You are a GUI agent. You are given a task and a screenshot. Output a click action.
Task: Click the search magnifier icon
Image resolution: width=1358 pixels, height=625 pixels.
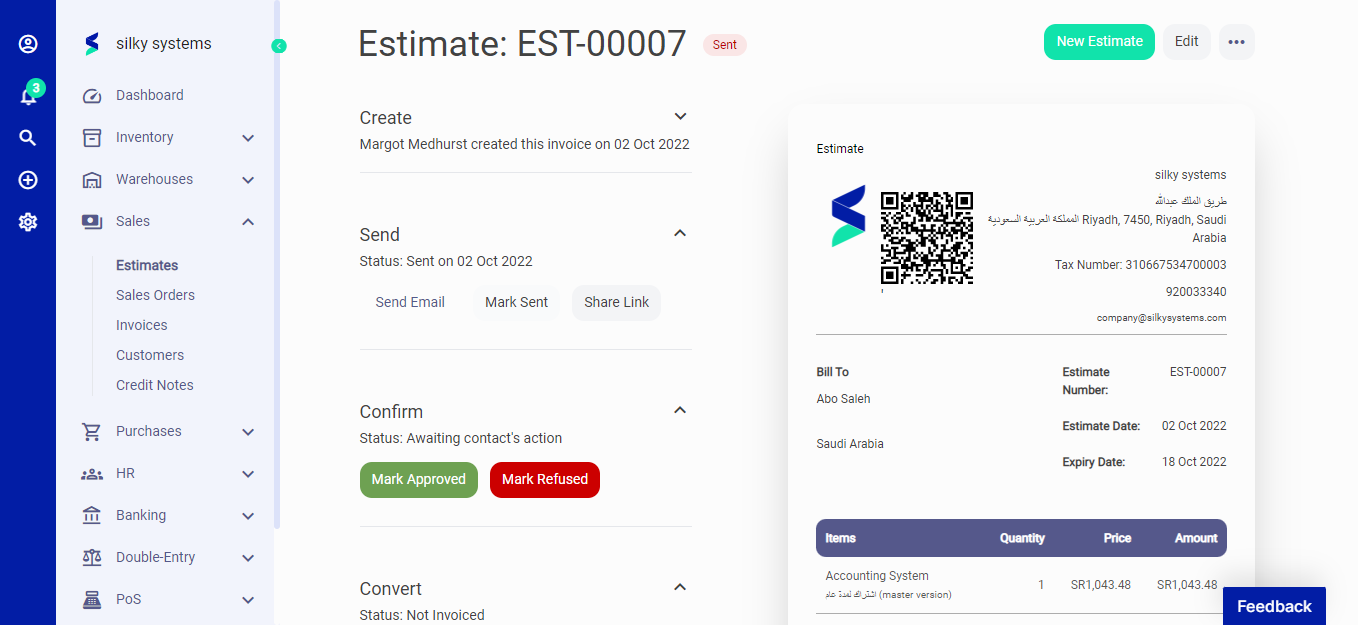click(27, 137)
